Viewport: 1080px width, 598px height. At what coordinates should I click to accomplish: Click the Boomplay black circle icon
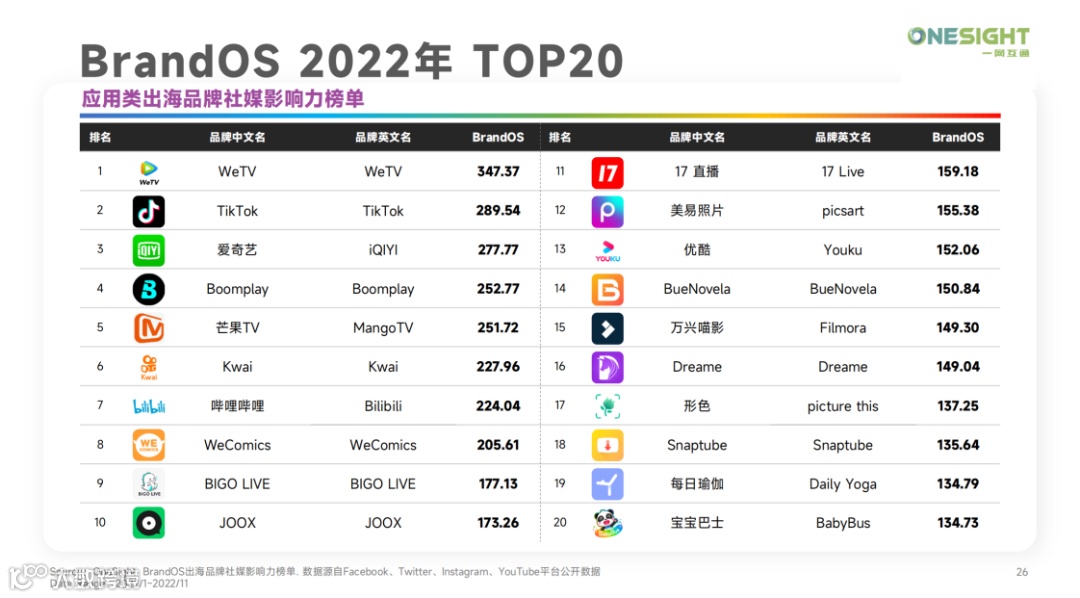point(149,289)
